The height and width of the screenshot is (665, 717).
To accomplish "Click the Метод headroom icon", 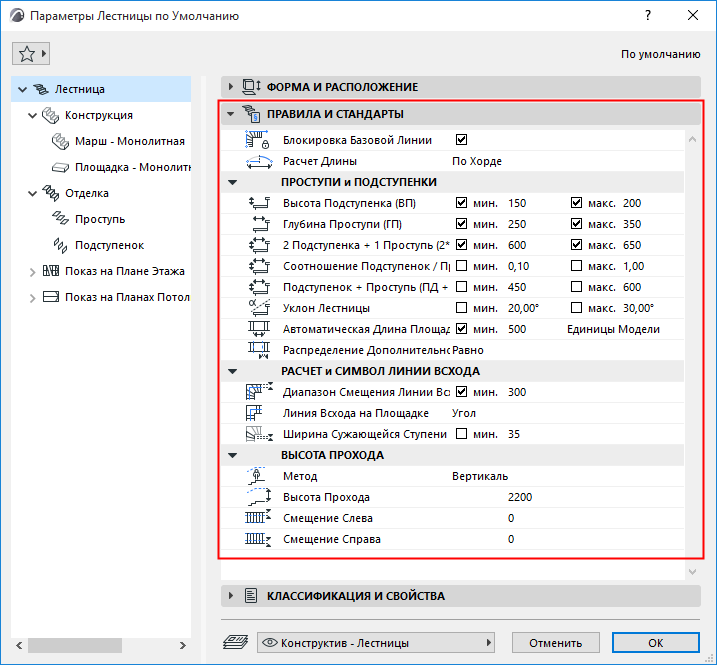I will point(257,476).
